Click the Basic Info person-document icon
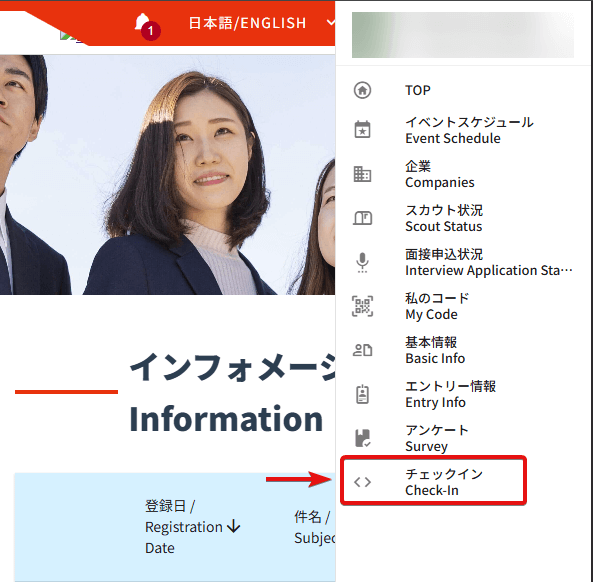Image resolution: width=593 pixels, height=582 pixels. pos(362,350)
